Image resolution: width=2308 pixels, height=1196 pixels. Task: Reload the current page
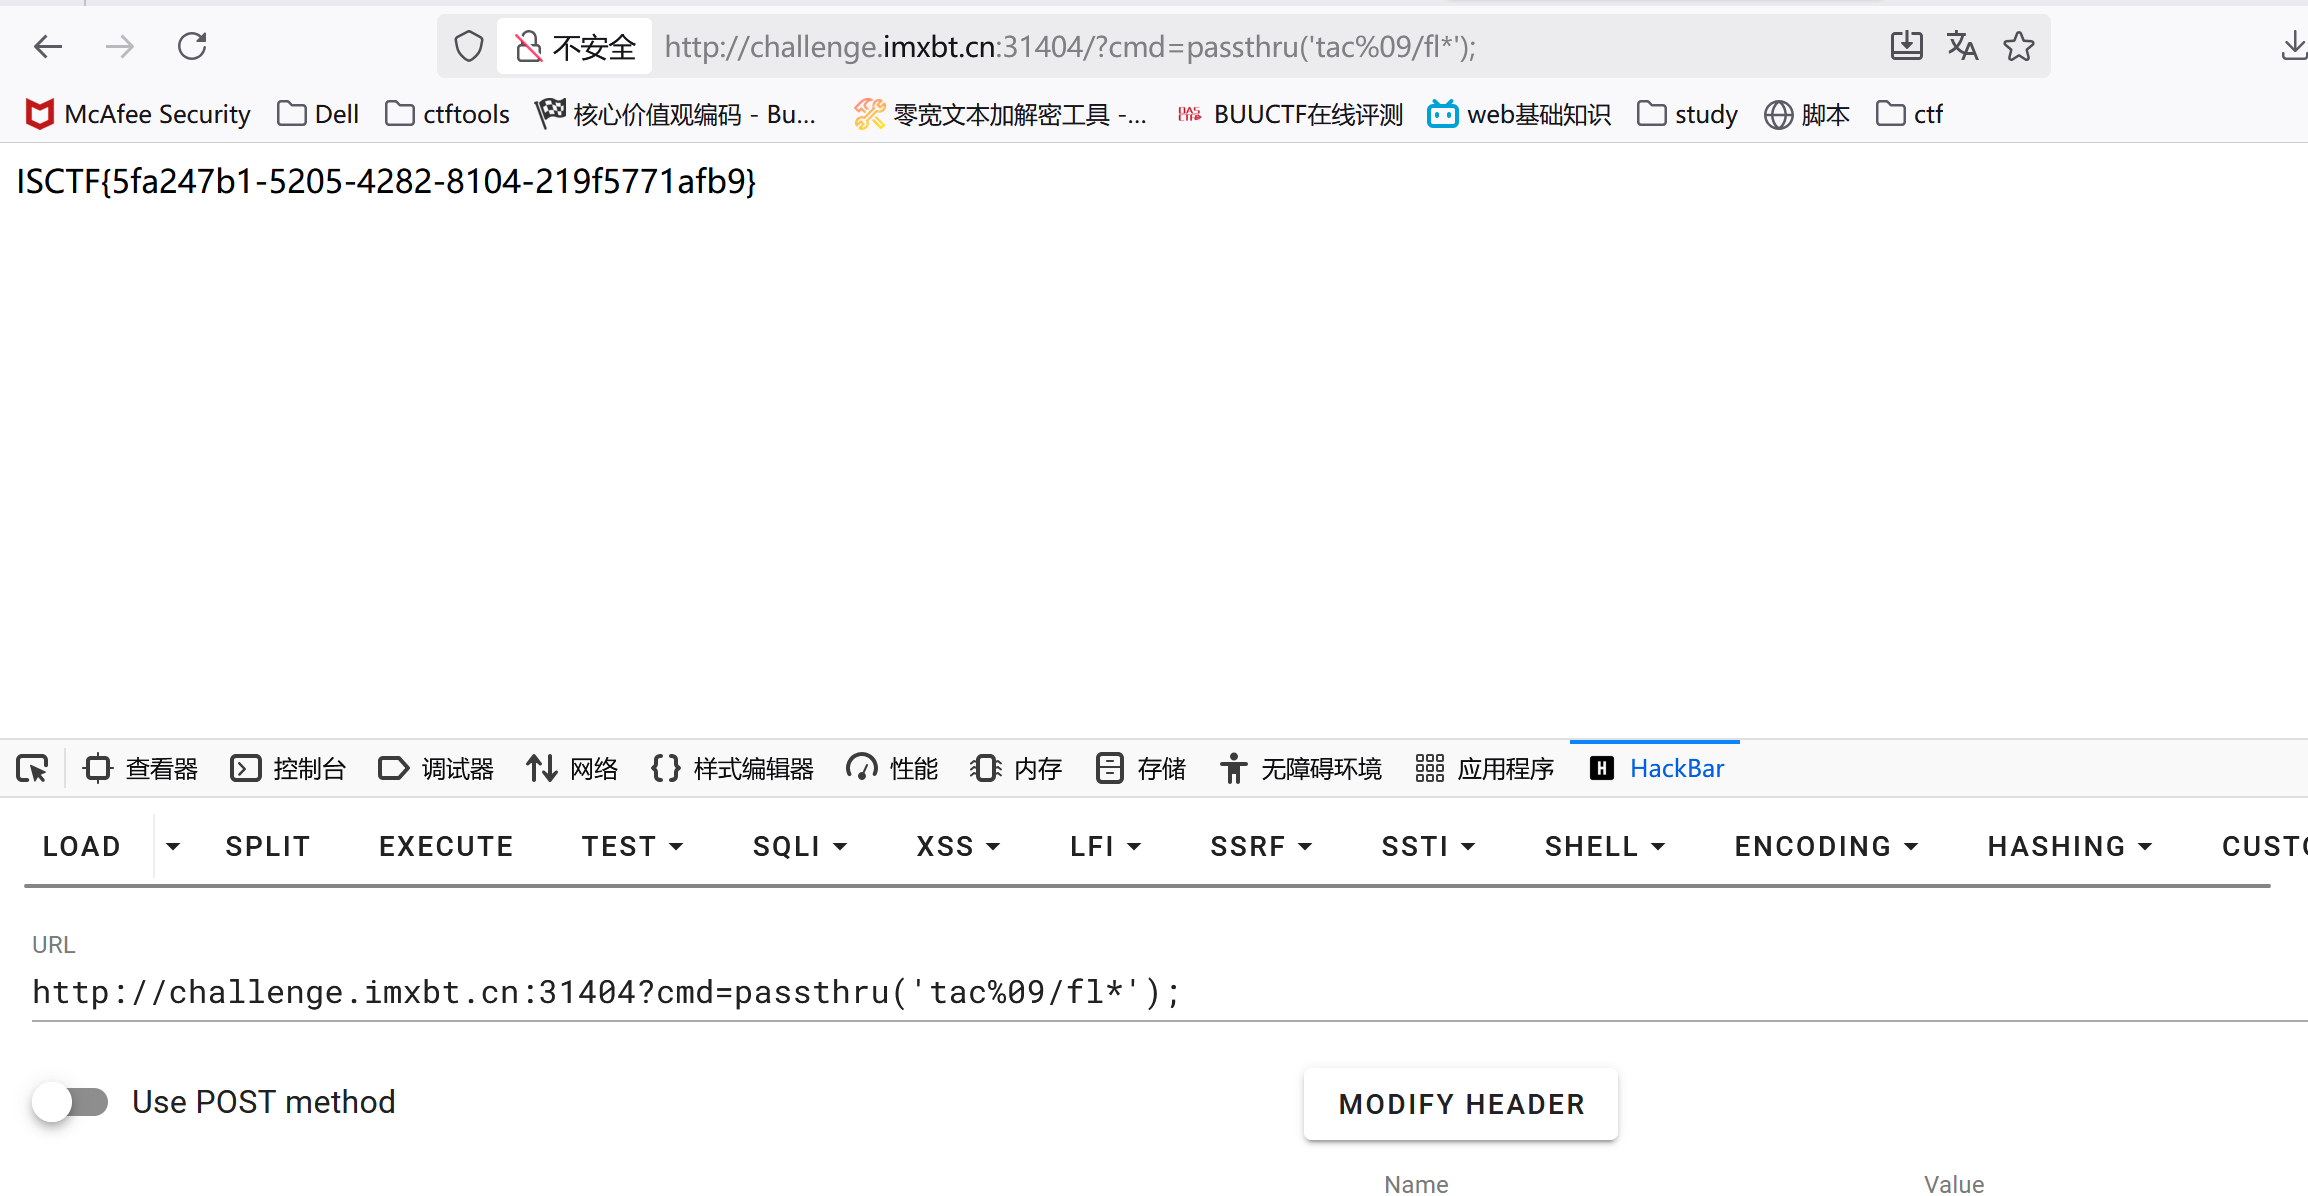point(192,46)
